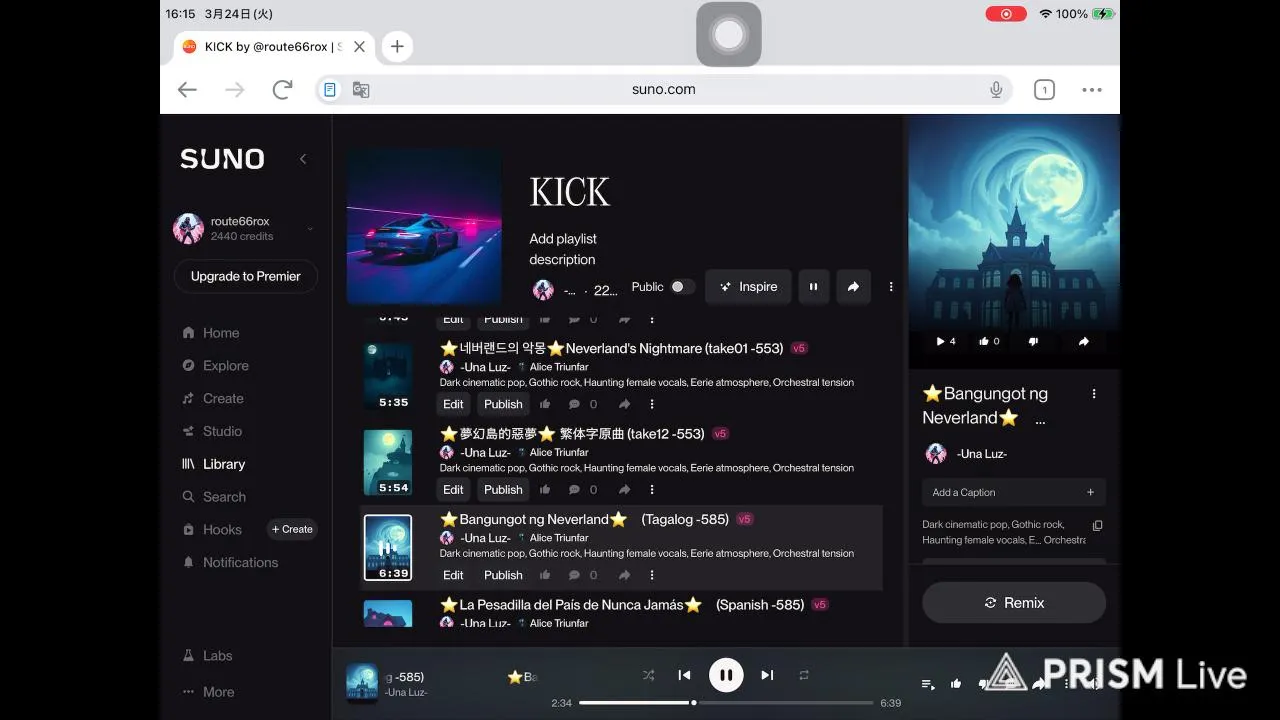This screenshot has height=720, width=1280.
Task: Pause the KICK playlist from header
Action: coord(813,287)
